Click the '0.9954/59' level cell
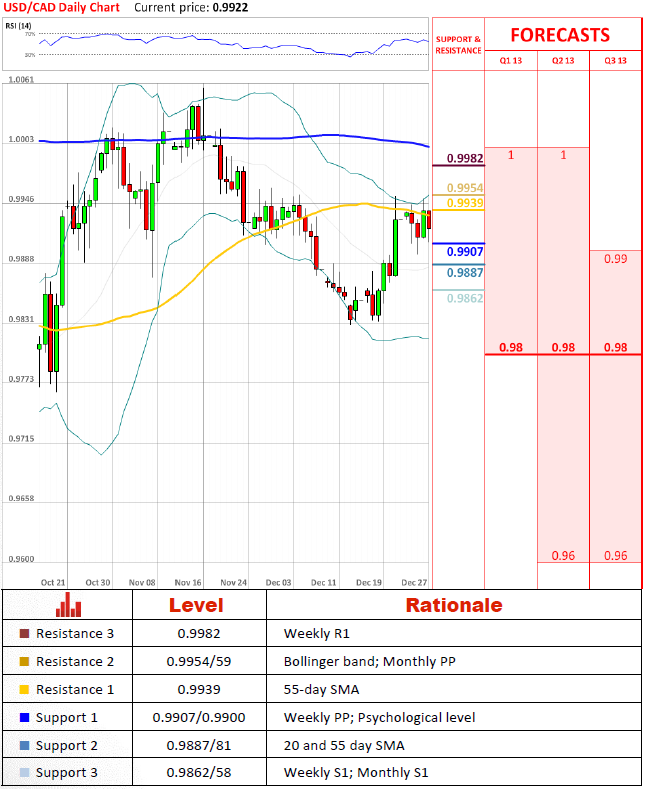 pos(199,661)
